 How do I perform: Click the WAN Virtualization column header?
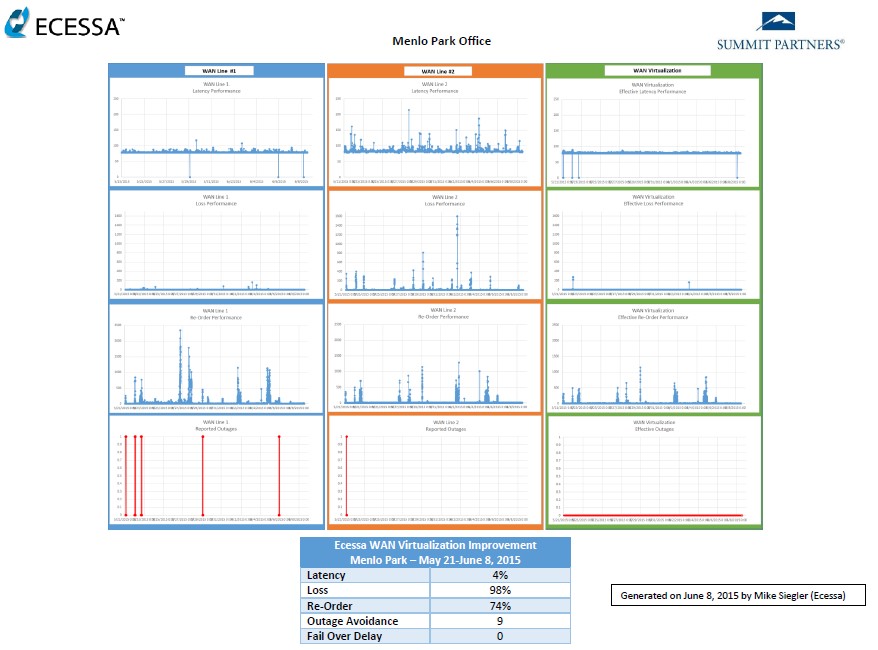(x=657, y=71)
